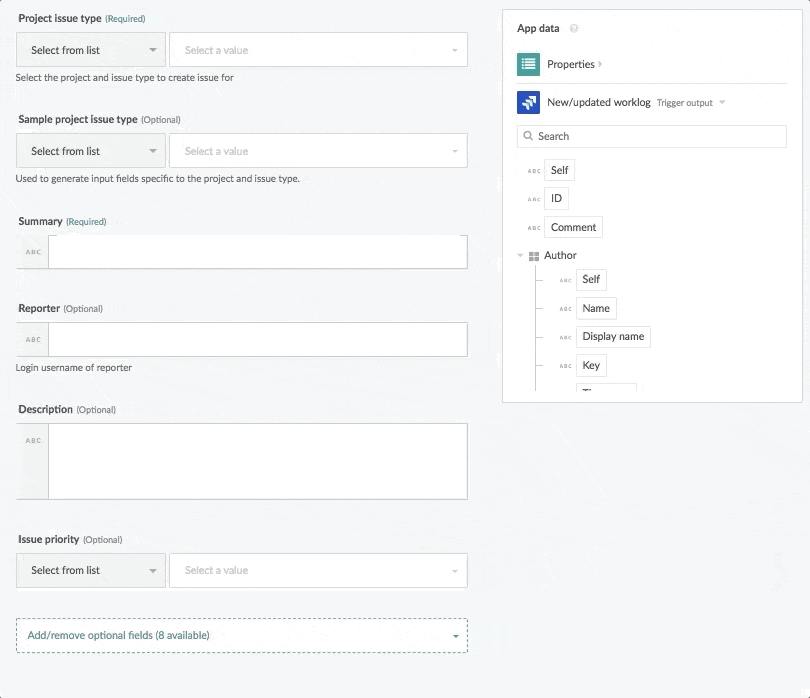The width and height of the screenshot is (810, 698).
Task: Select the Display name token
Action: click(x=613, y=336)
